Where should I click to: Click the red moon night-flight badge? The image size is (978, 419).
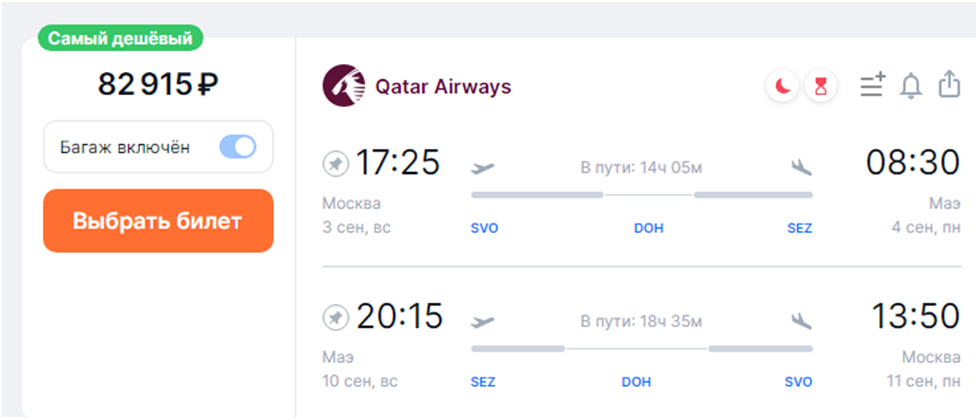[783, 87]
